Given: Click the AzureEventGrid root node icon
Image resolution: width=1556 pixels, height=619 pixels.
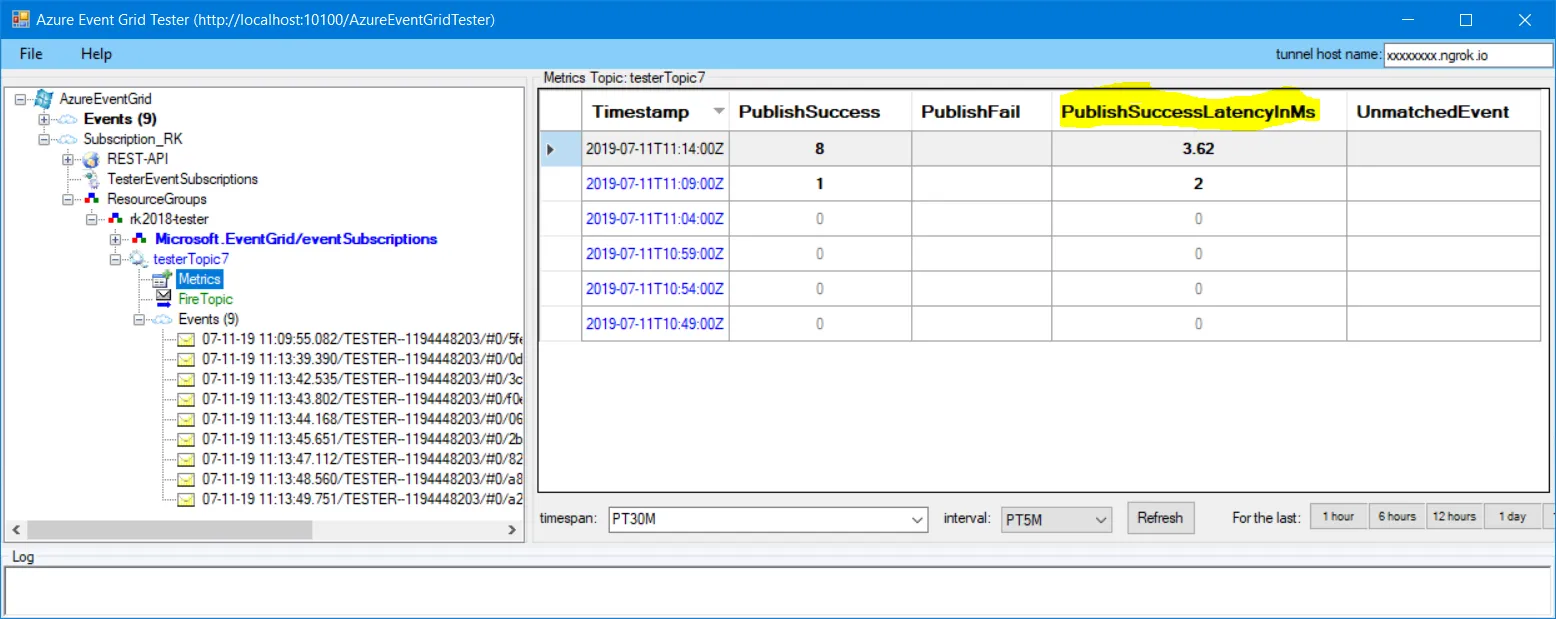Looking at the screenshot, I should [x=43, y=99].
